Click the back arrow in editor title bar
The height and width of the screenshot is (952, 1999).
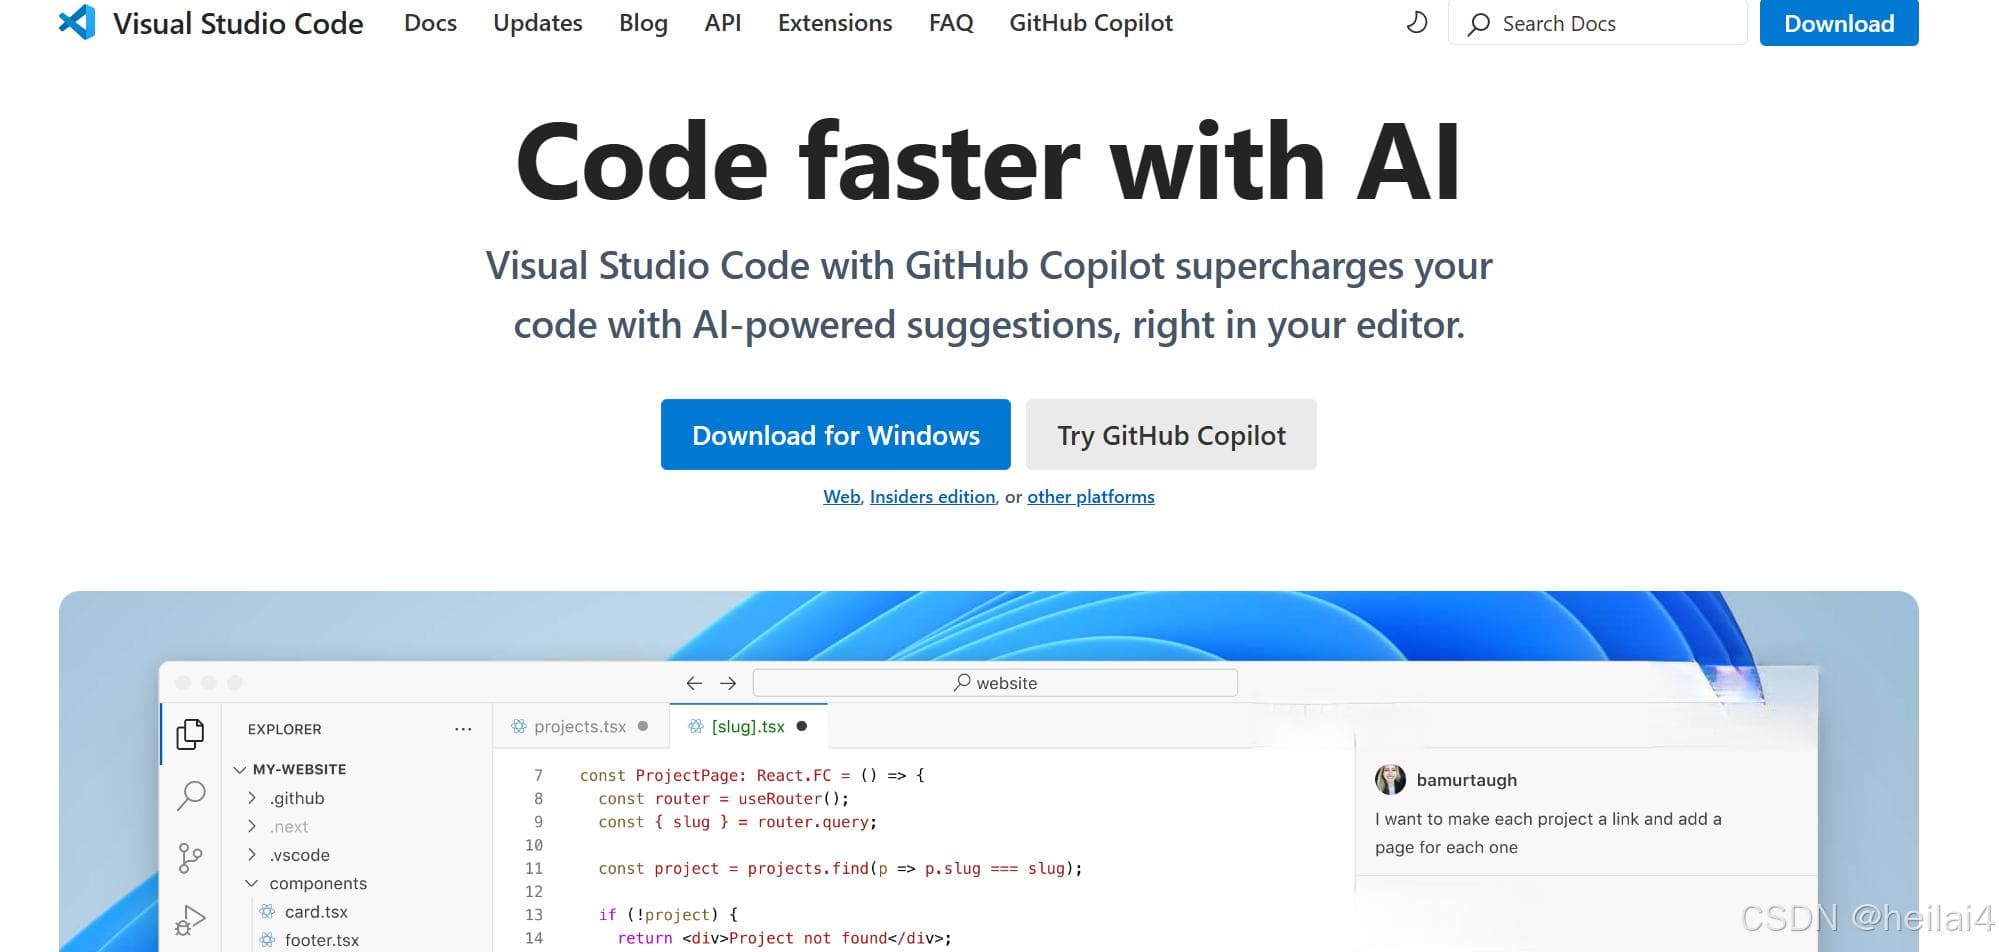click(694, 683)
